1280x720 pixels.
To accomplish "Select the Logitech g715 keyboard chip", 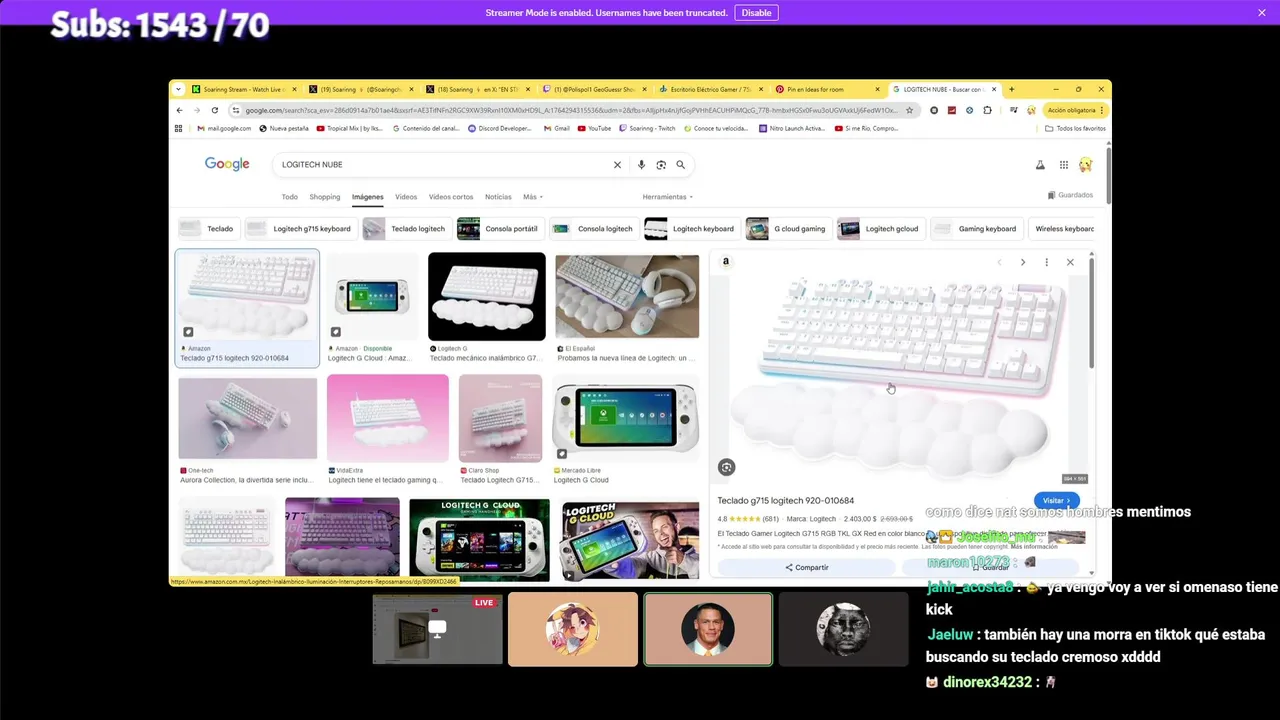I will (x=301, y=229).
